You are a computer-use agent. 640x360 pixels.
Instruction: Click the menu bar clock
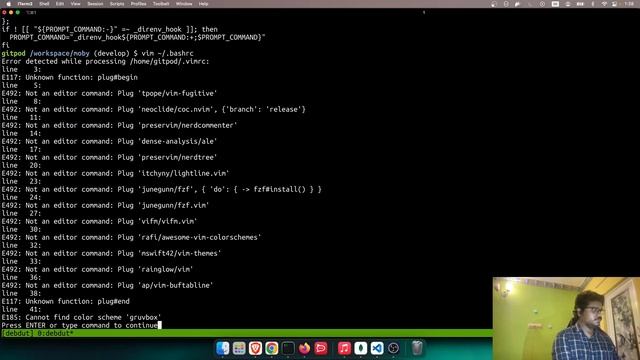pyautogui.click(x=629, y=4)
